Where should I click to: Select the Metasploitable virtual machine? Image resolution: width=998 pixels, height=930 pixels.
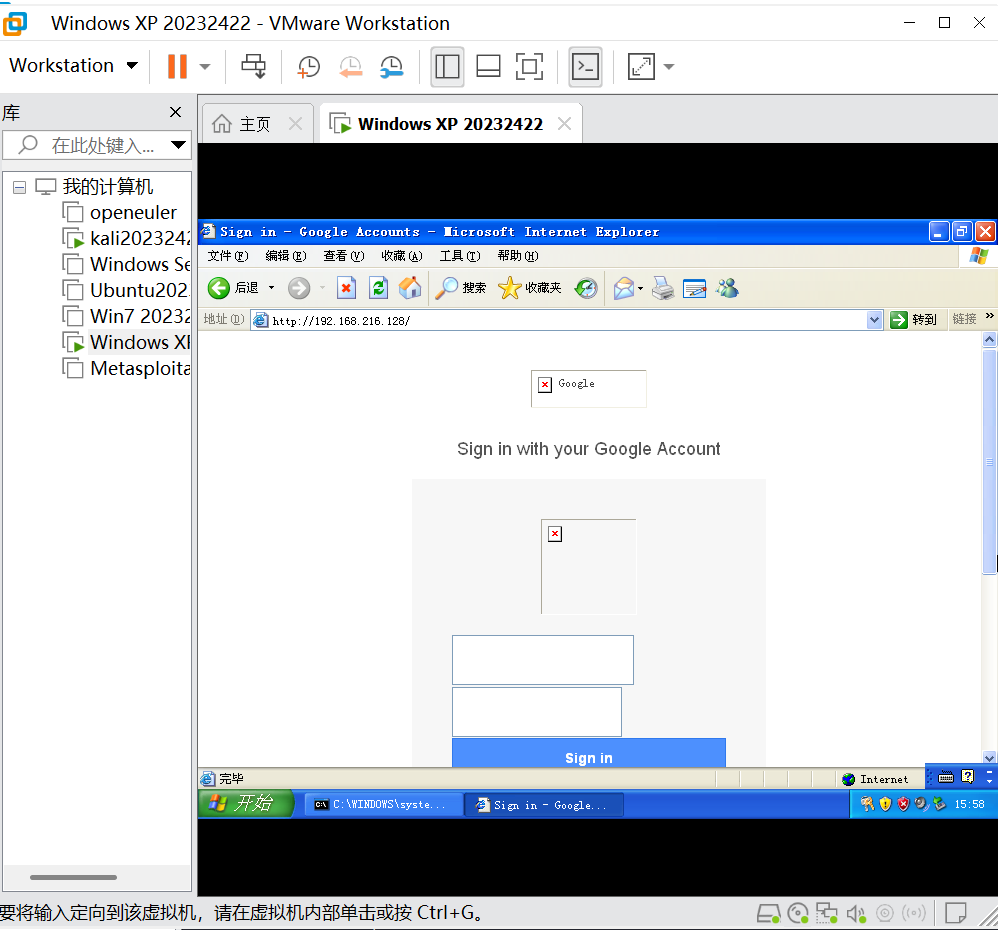[x=126, y=369]
